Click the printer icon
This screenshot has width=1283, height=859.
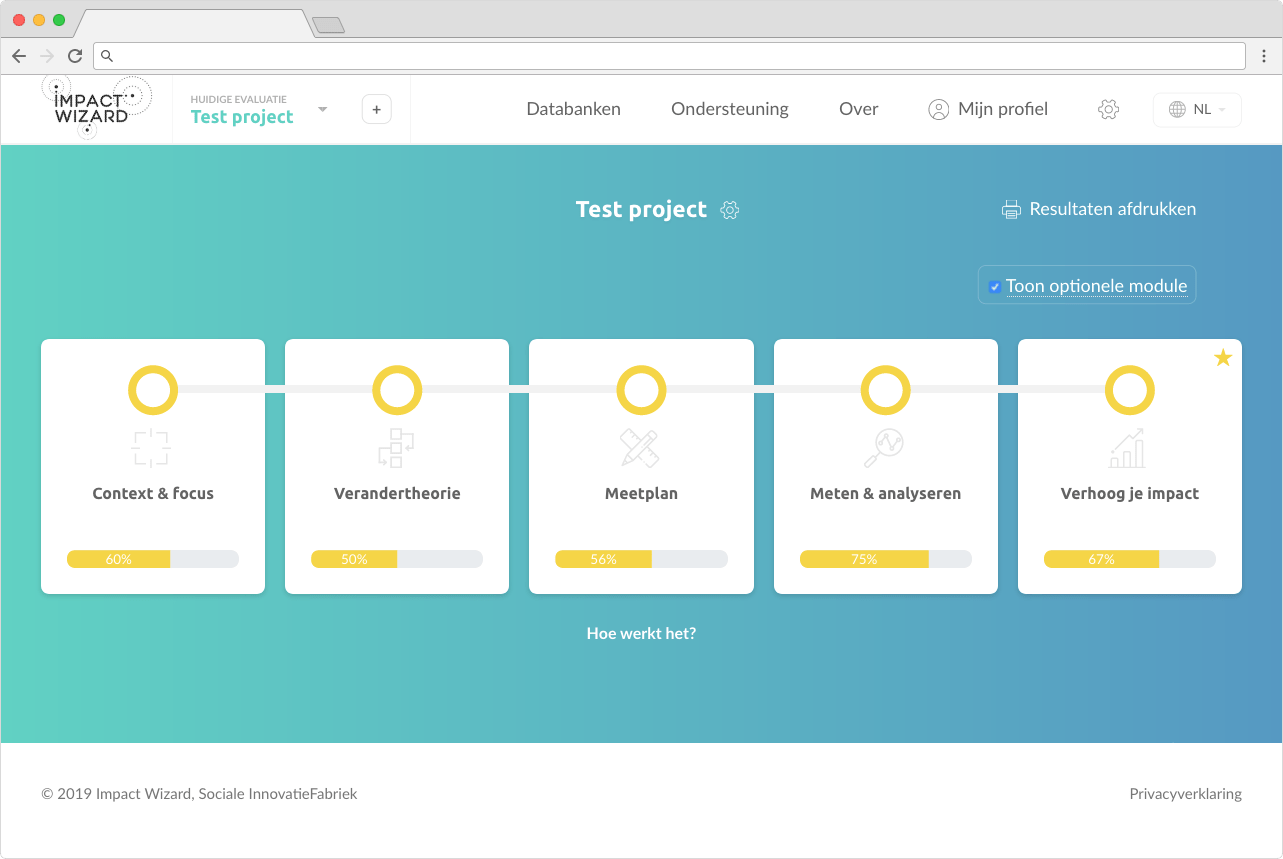(1011, 210)
